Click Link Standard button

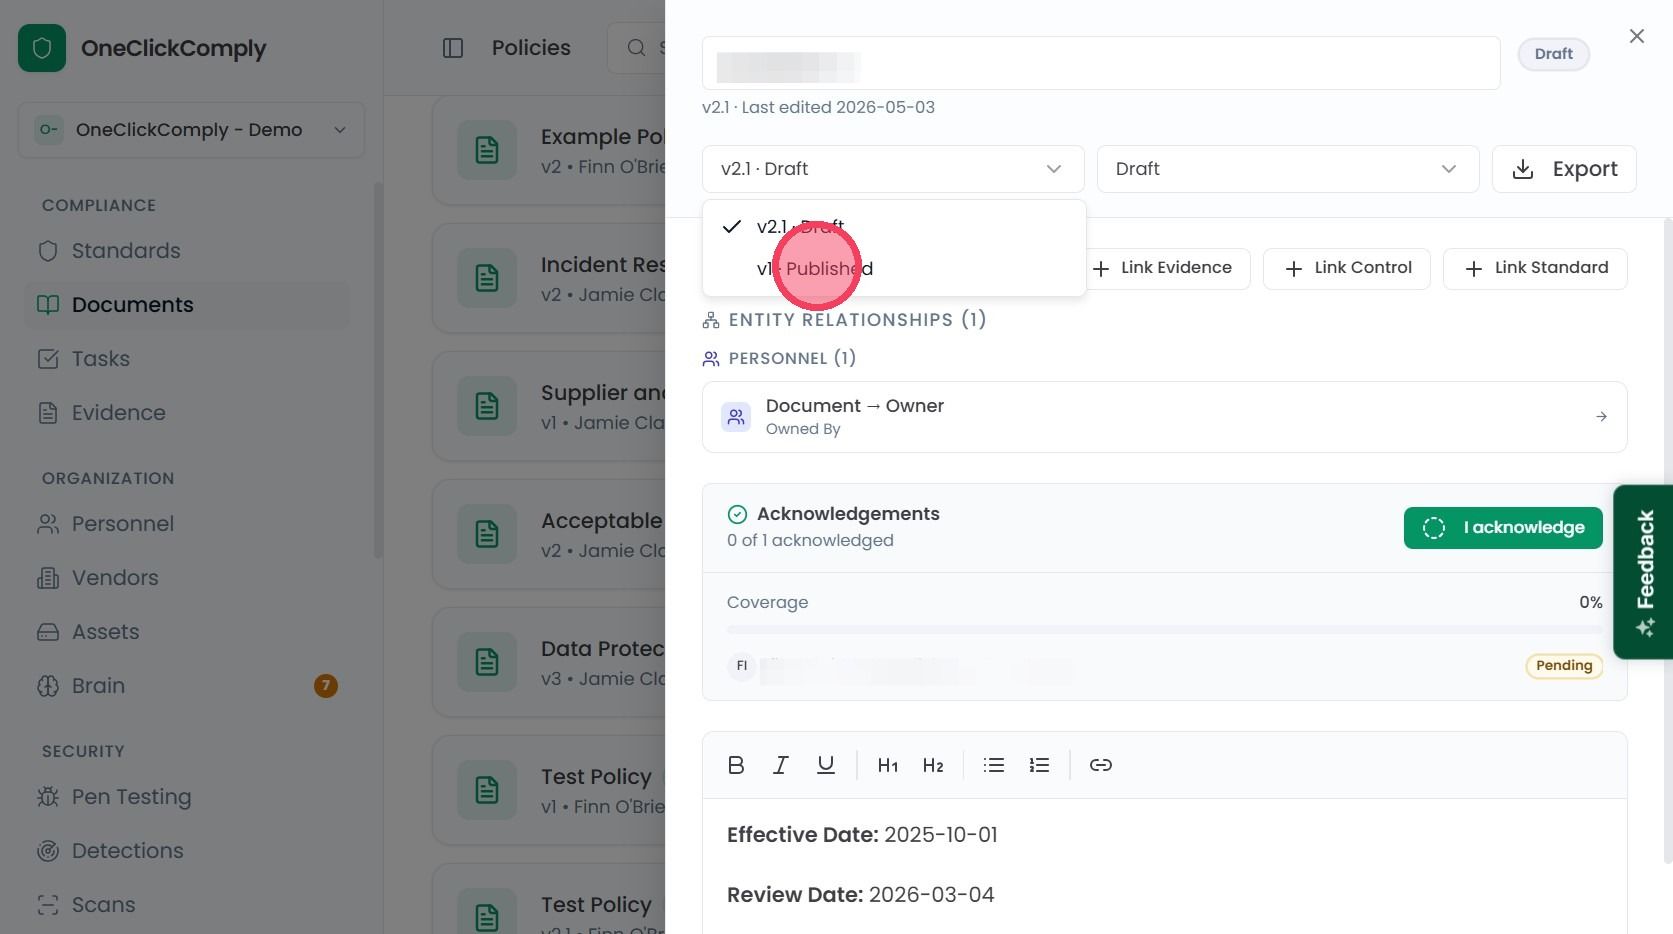coord(1535,268)
